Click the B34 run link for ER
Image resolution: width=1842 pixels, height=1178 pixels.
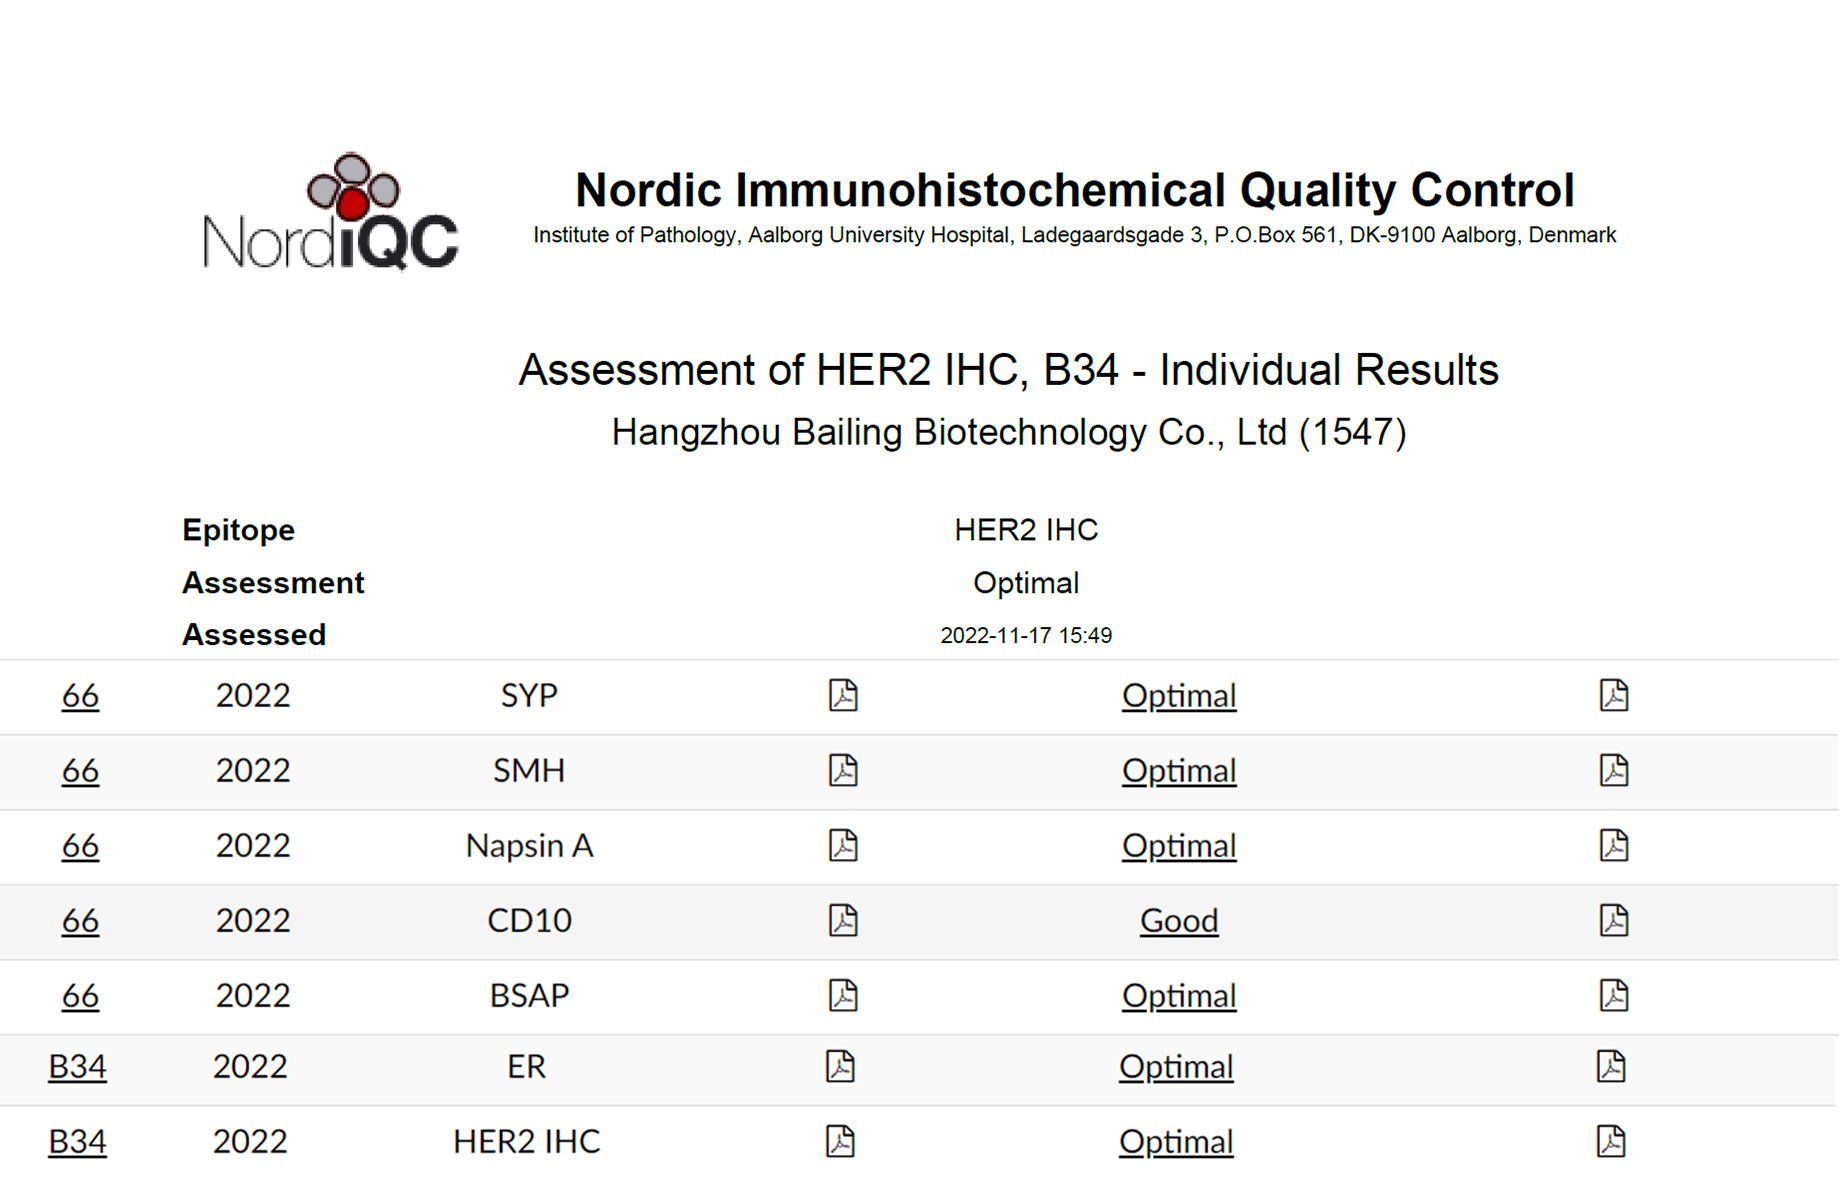pos(77,1066)
